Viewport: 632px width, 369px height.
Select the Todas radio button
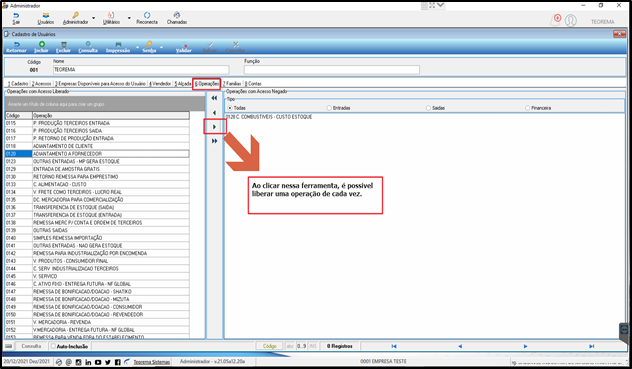tap(230, 108)
